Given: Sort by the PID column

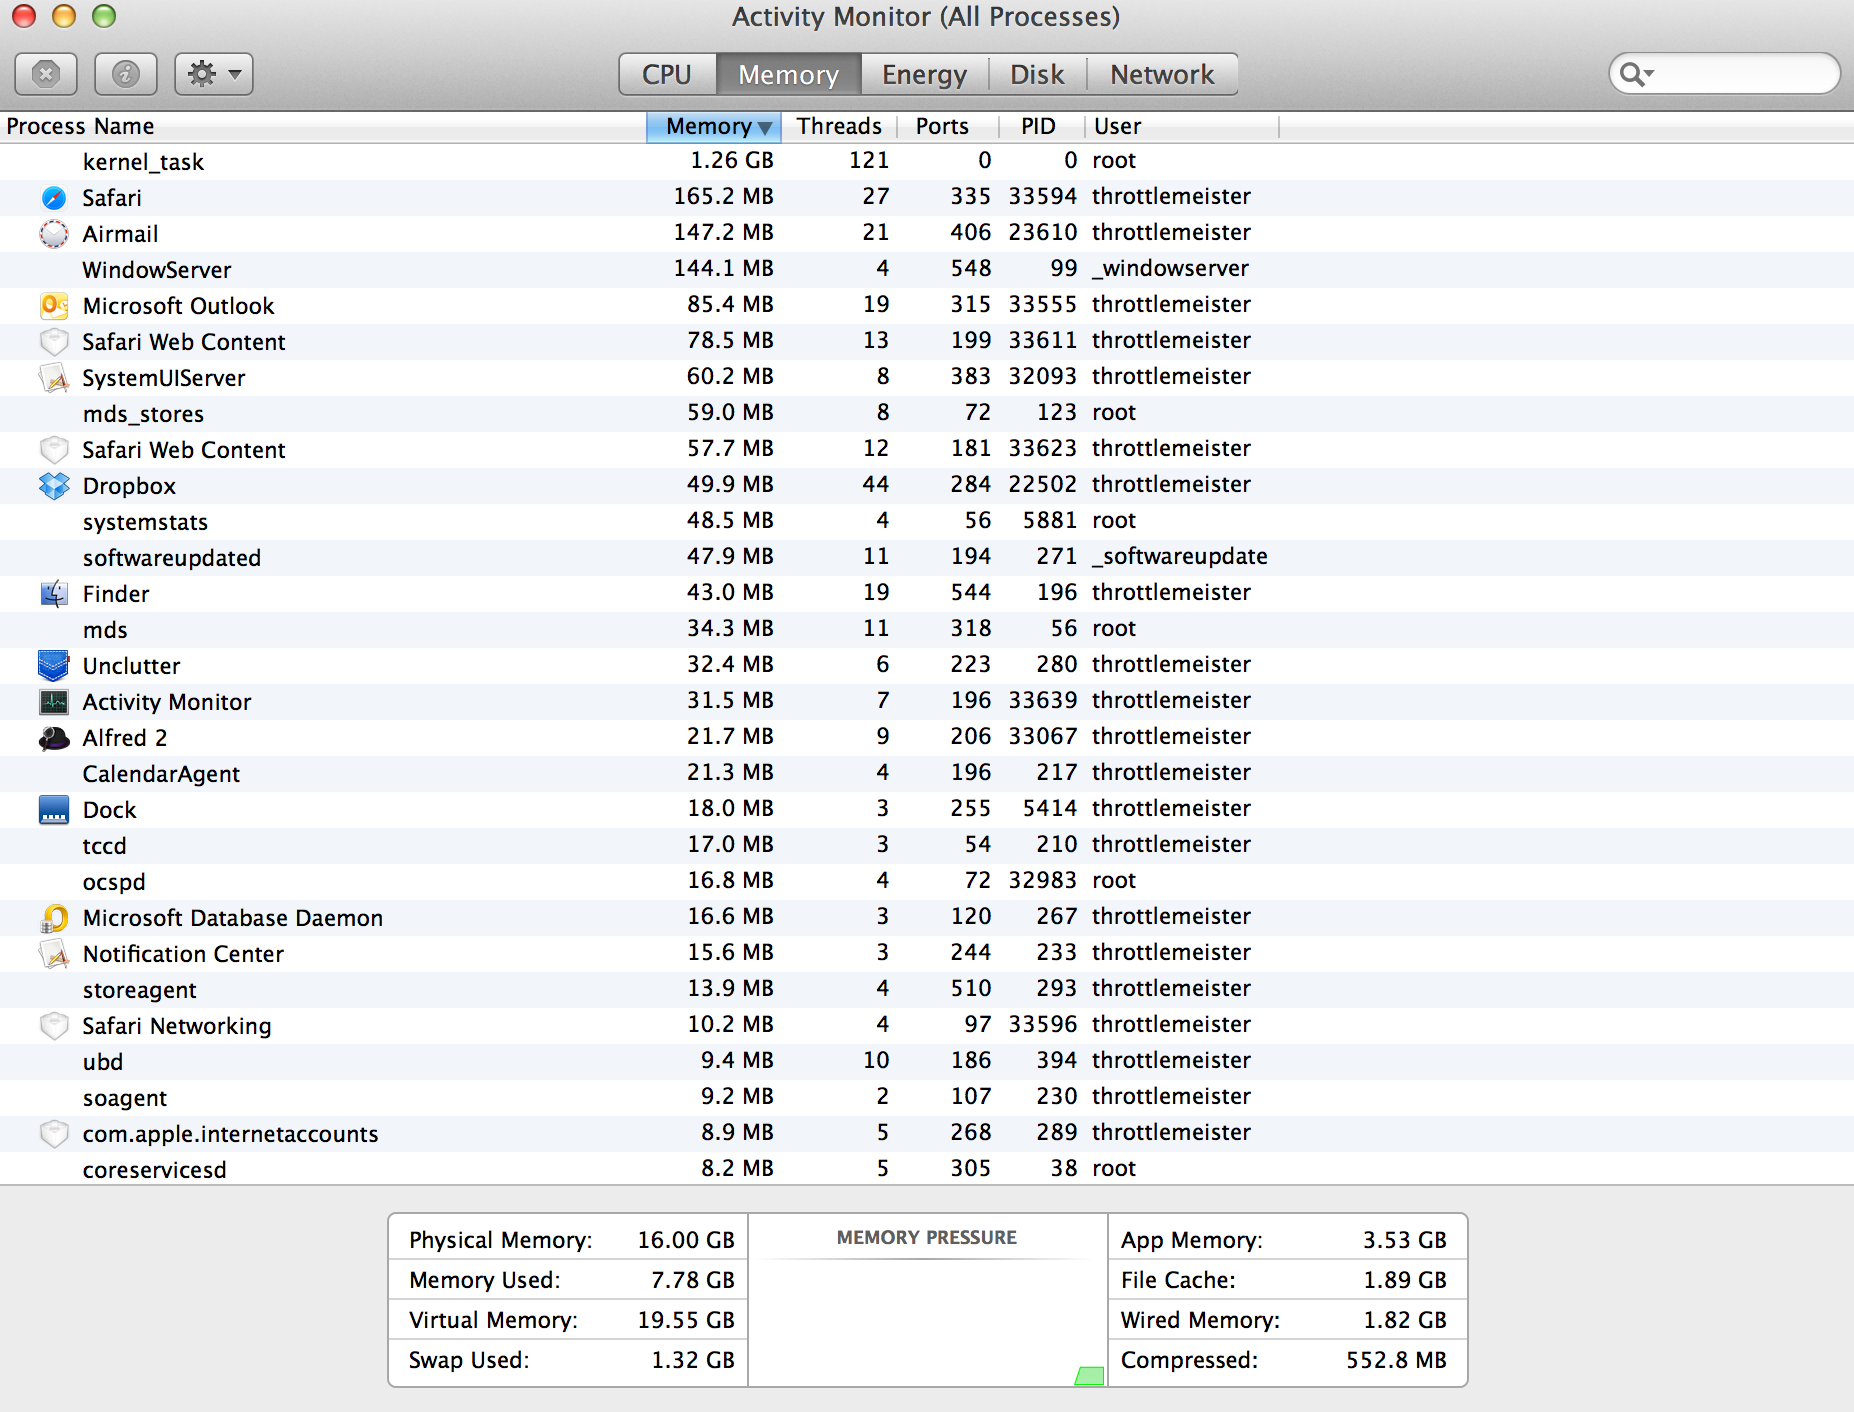Looking at the screenshot, I should tap(1040, 126).
